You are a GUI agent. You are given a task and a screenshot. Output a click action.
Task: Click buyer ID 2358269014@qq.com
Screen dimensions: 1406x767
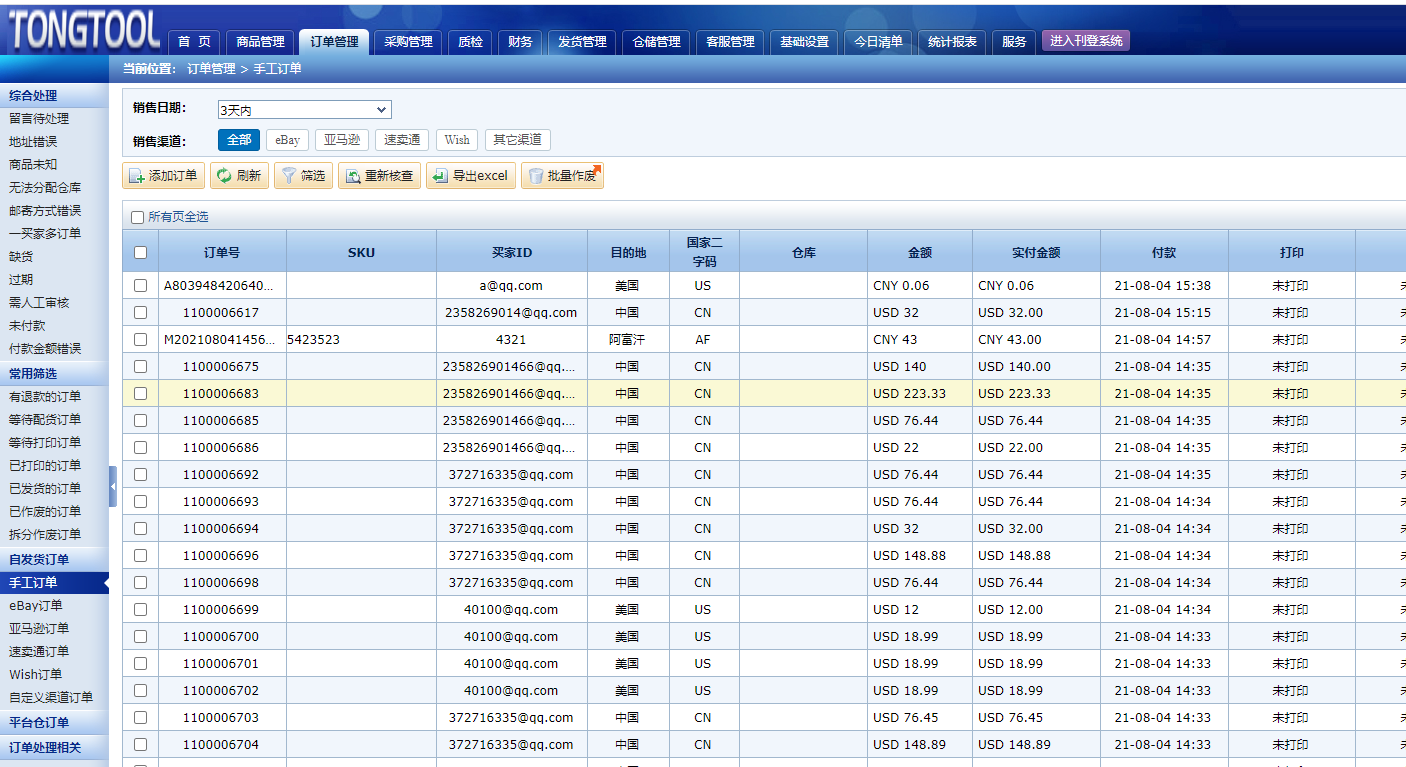511,312
